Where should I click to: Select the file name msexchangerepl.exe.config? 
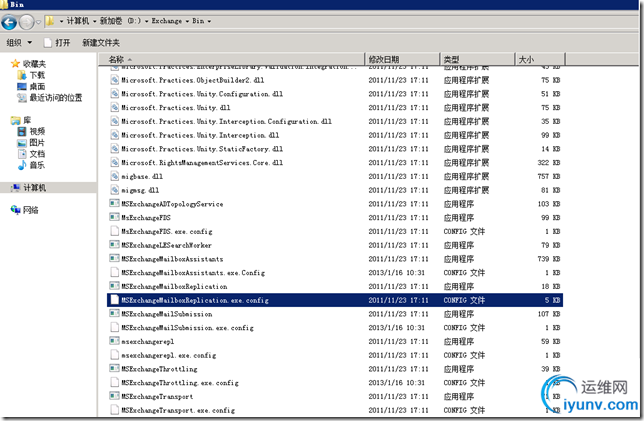coord(168,355)
